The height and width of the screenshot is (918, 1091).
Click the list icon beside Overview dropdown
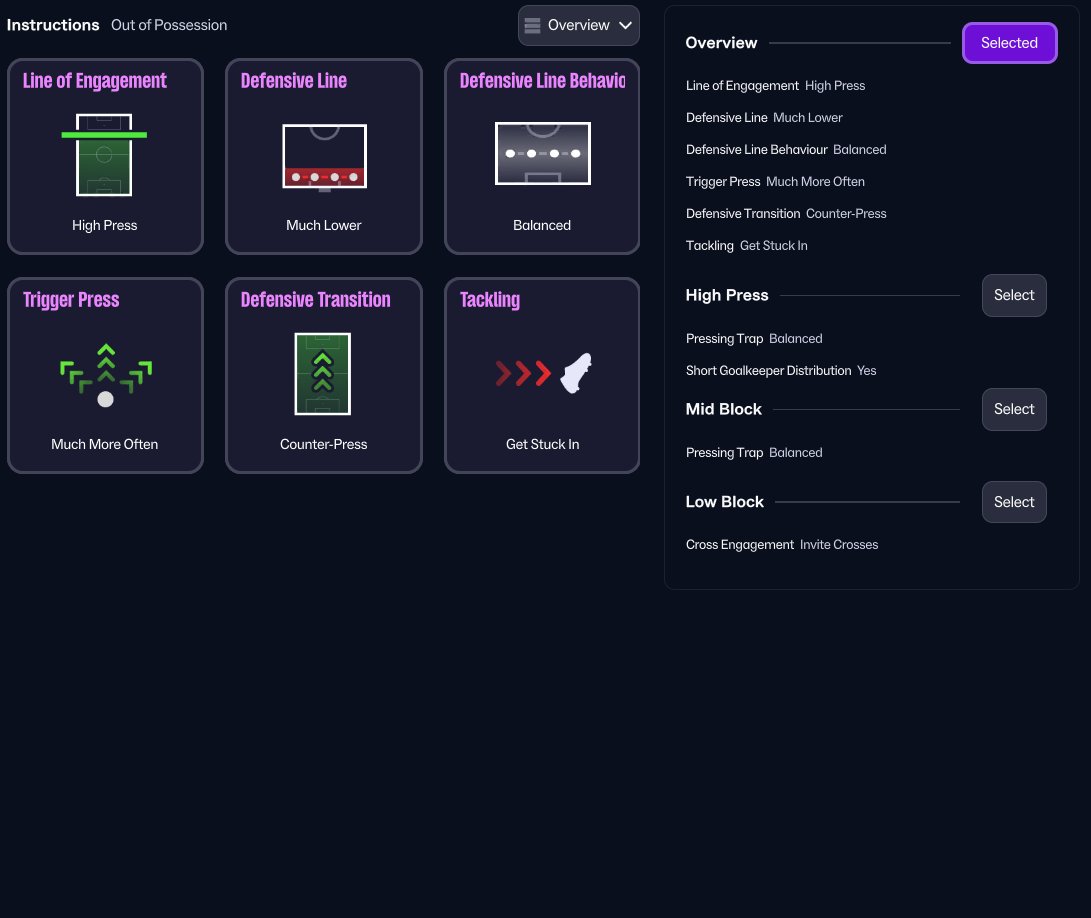click(532, 26)
